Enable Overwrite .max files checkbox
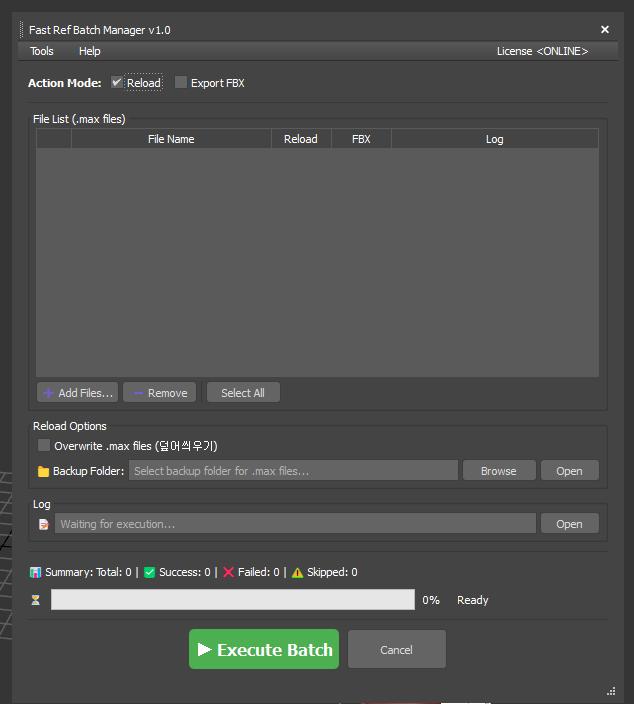This screenshot has width=634, height=704. pyautogui.click(x=44, y=446)
